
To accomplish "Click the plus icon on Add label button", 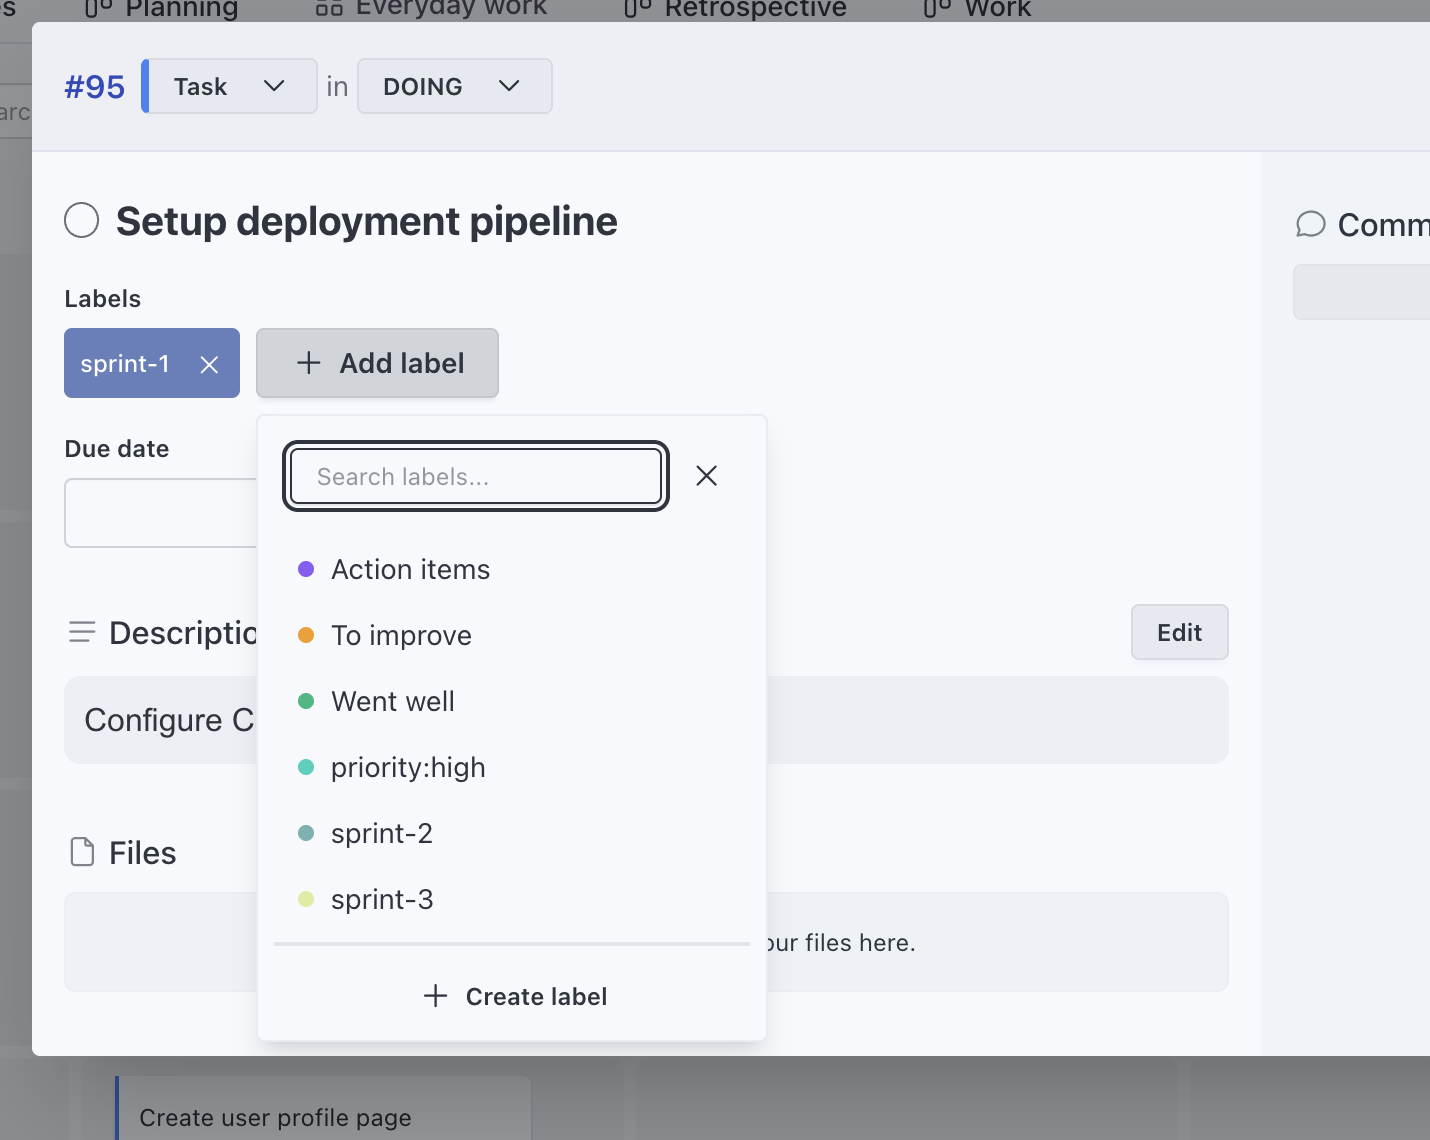I will tap(309, 363).
